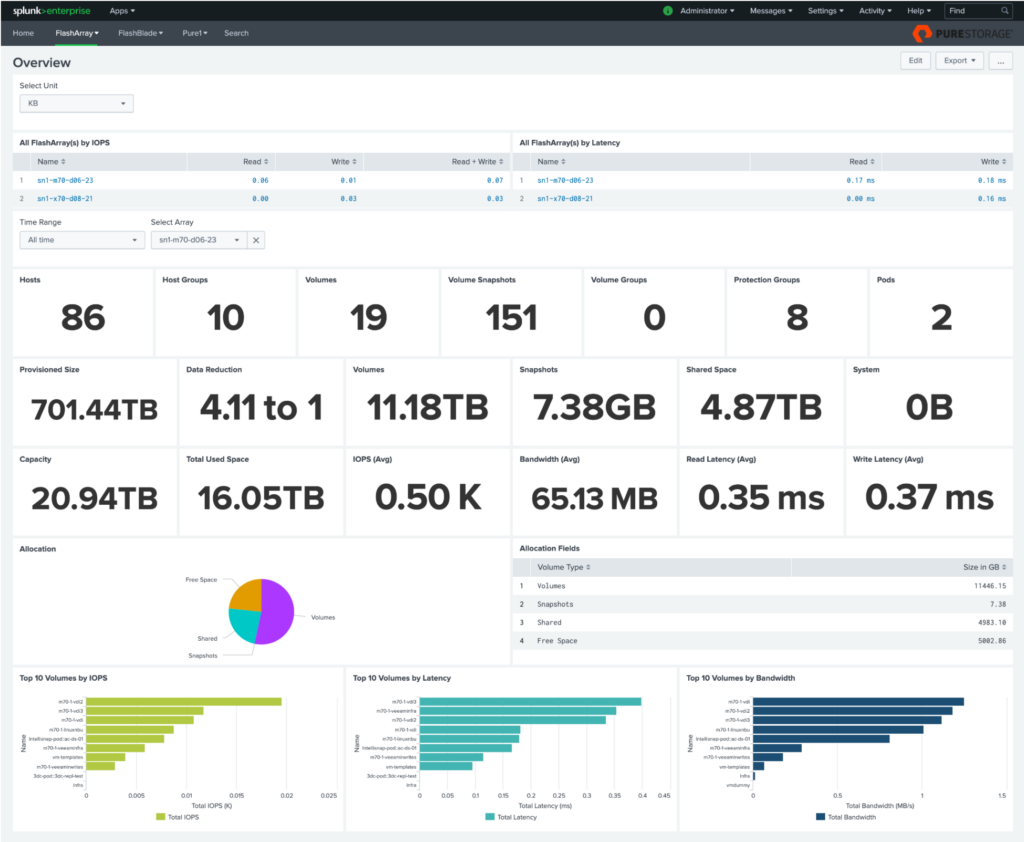
Task: Click the Total Used Space 16.05TB value
Action: pyautogui.click(x=261, y=498)
